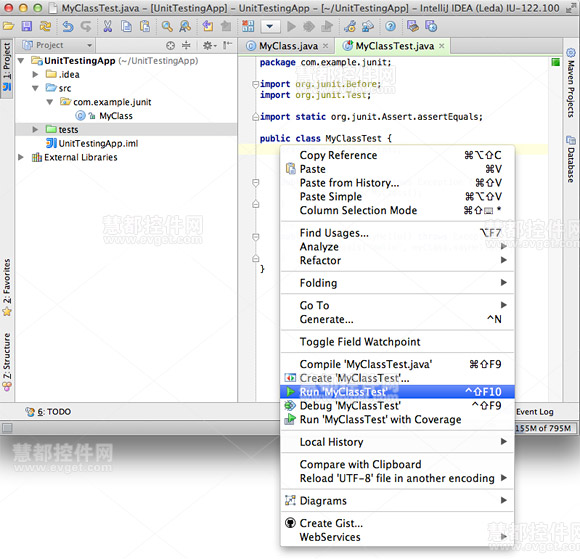Choose Run 'MyClassTest' with Coverage

tap(397, 420)
